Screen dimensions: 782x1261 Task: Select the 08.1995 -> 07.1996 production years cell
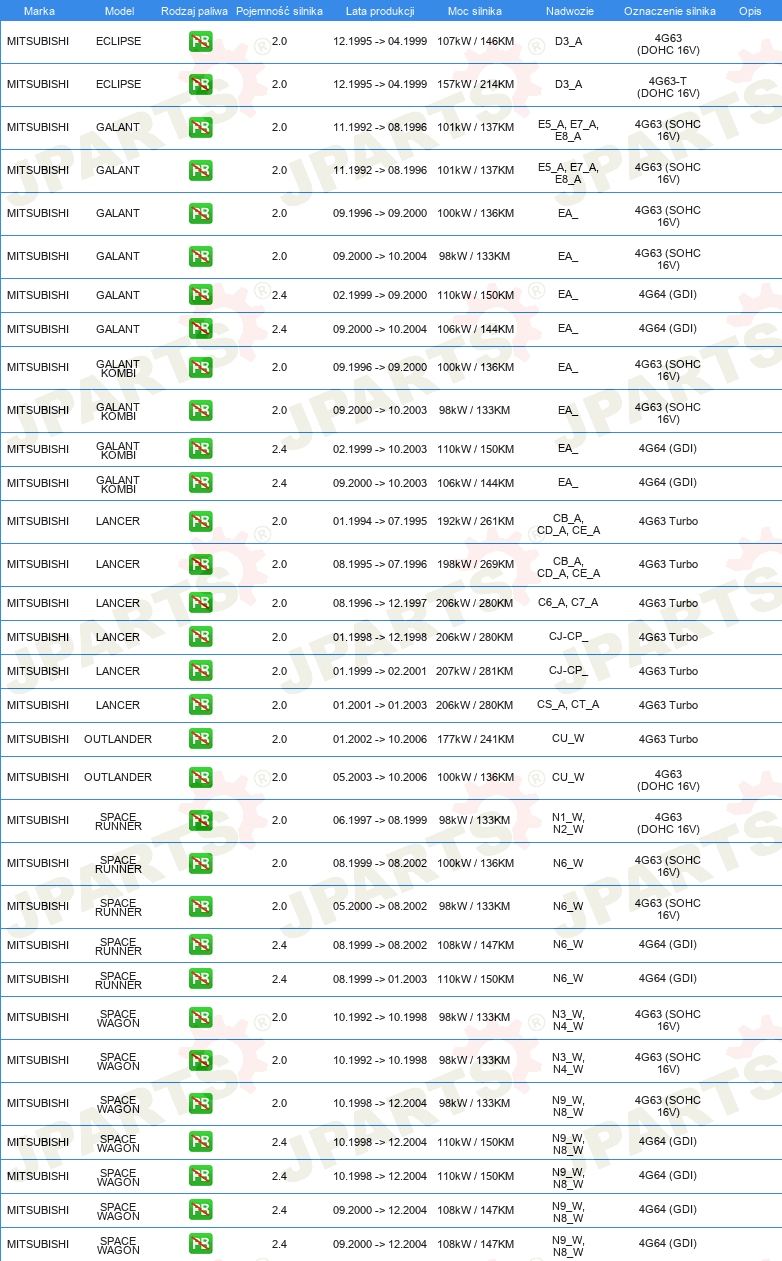tap(380, 565)
